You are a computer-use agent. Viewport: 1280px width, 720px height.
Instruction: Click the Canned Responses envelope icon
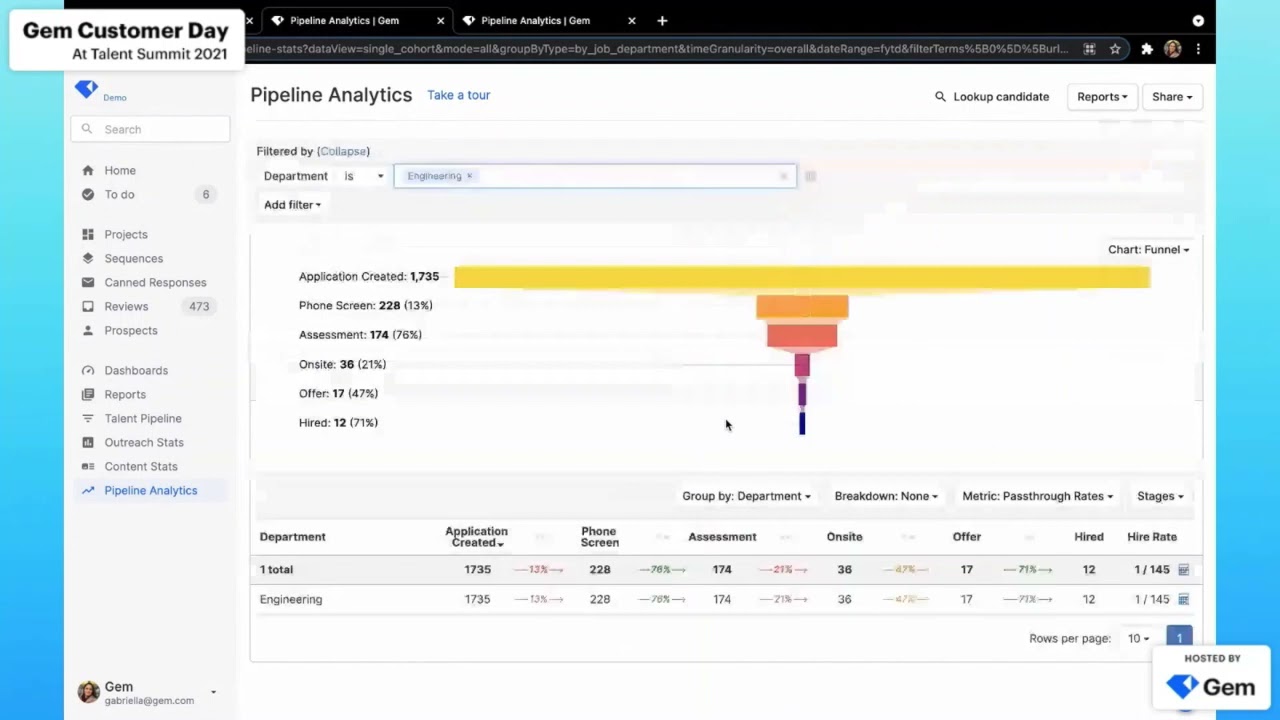pos(88,282)
